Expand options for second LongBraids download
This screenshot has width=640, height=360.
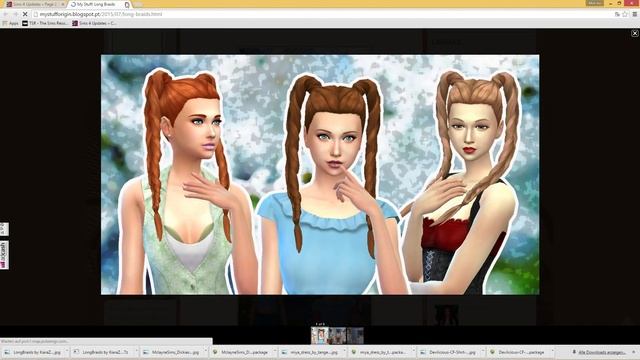pyautogui.click(x=137, y=352)
